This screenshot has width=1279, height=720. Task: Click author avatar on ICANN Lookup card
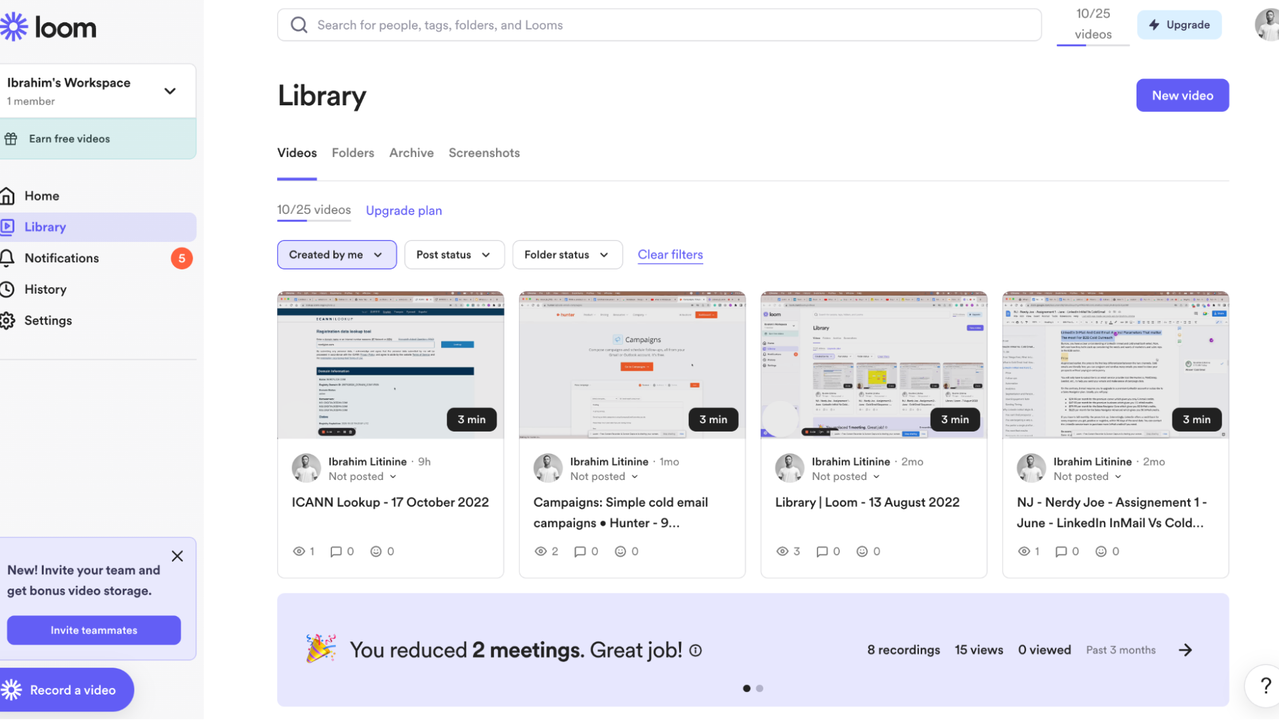tap(306, 468)
